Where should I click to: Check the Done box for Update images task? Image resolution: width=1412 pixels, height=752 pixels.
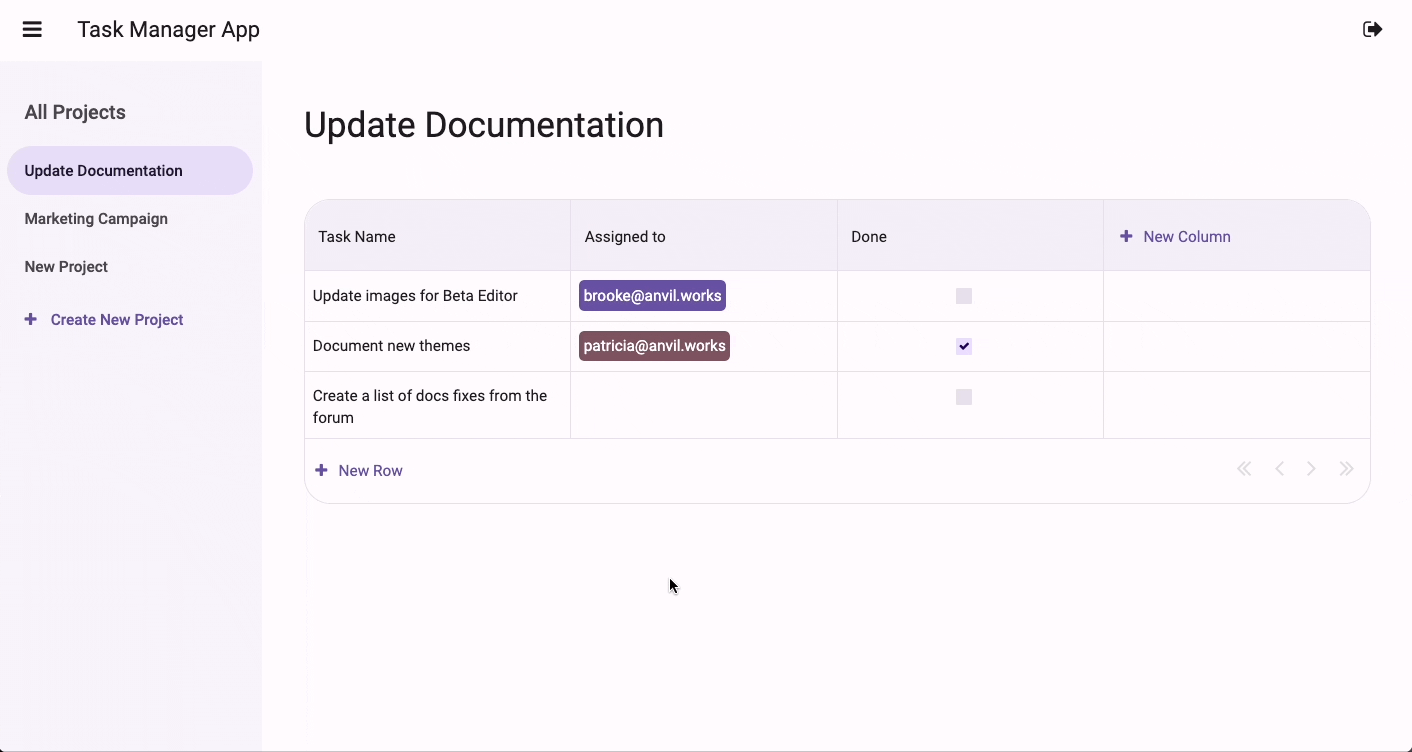(x=963, y=296)
